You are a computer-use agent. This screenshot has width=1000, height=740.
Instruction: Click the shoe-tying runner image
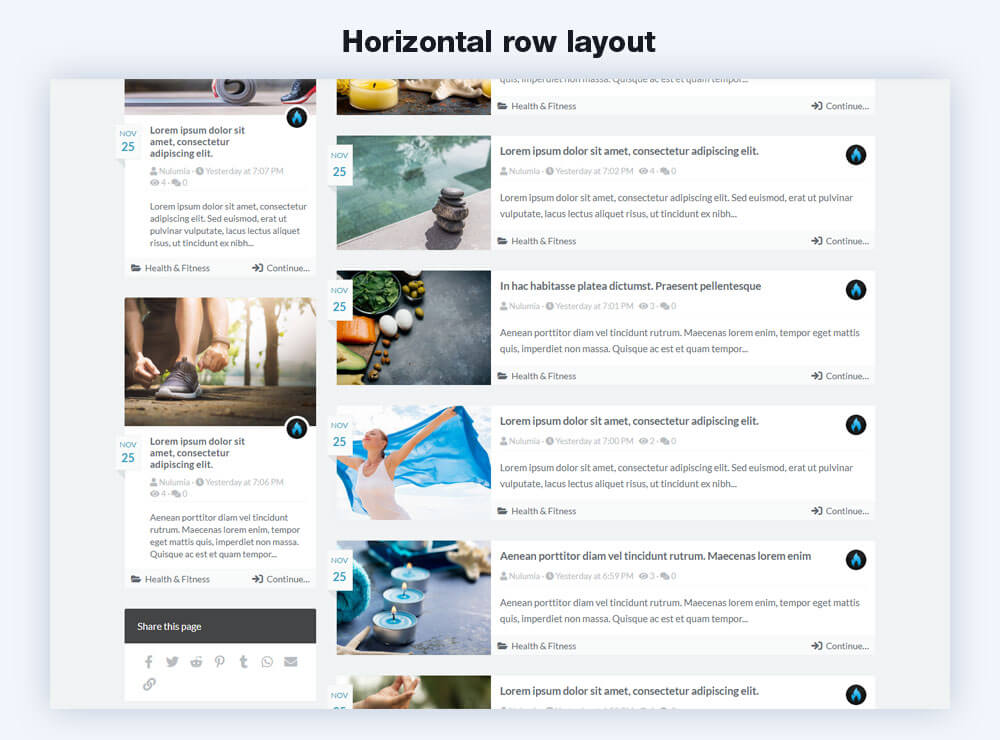coord(220,361)
